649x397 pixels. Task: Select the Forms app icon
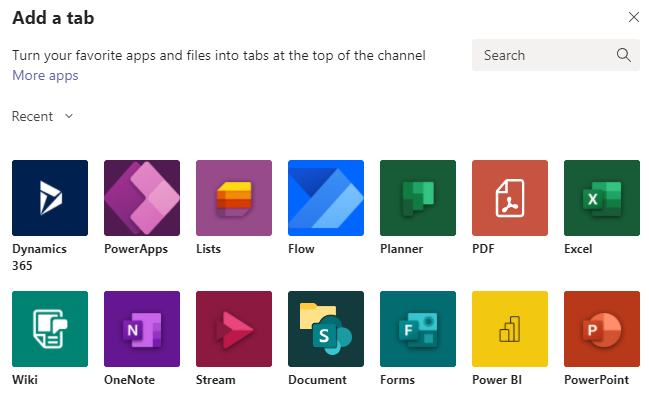(x=418, y=329)
